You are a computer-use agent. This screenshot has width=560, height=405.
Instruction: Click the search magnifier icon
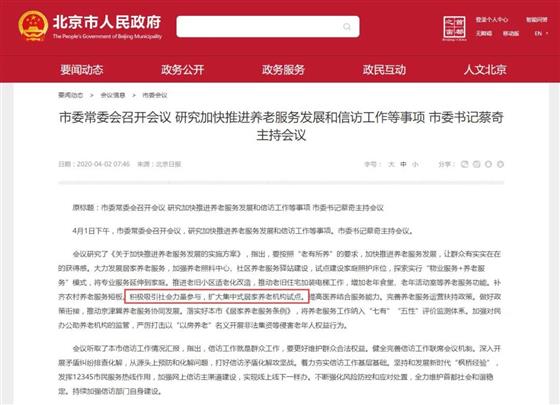tap(346, 27)
